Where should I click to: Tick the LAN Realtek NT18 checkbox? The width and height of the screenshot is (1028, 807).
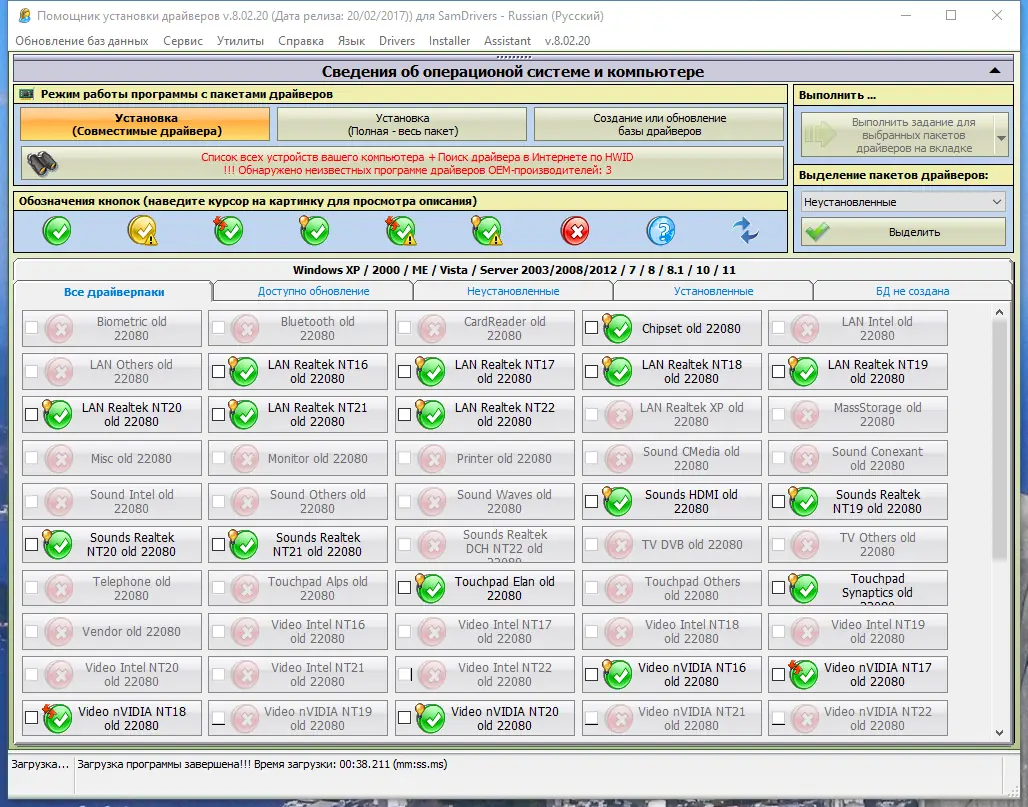click(x=591, y=372)
